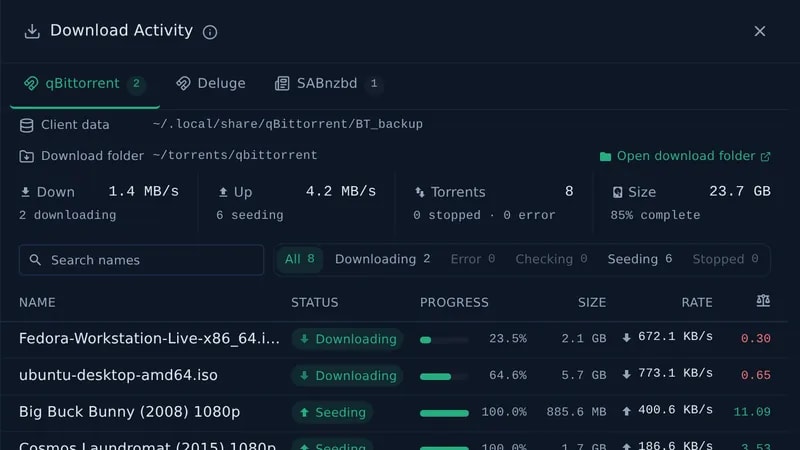Click the ~/torrents/qbittorrent folder path

click(235, 156)
